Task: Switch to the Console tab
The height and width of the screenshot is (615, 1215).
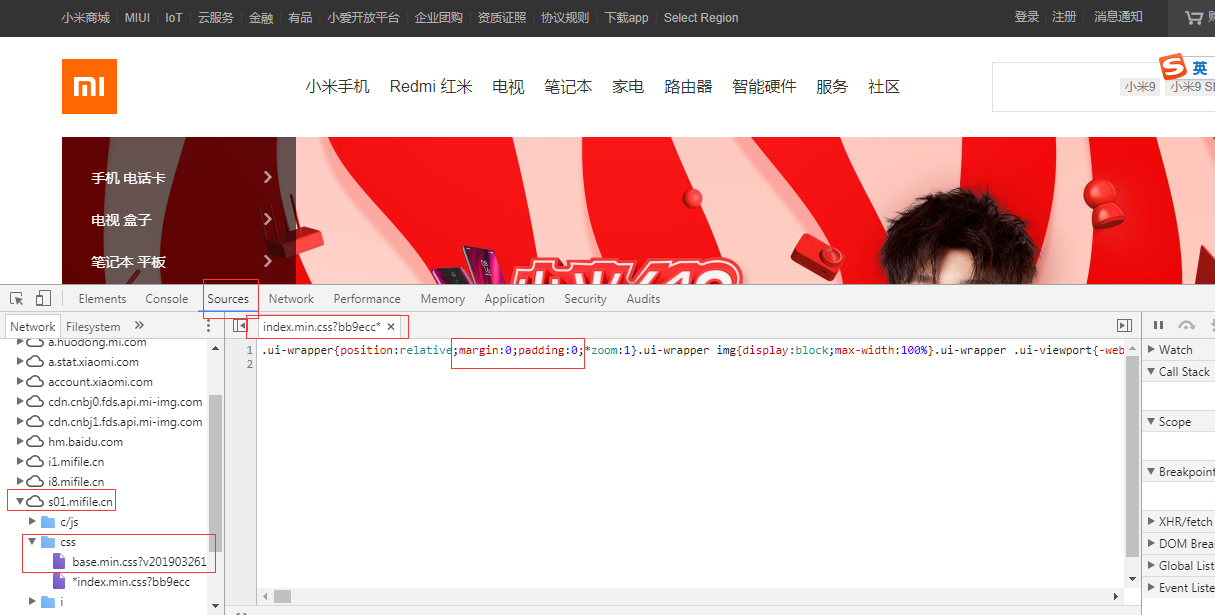Action: [167, 298]
